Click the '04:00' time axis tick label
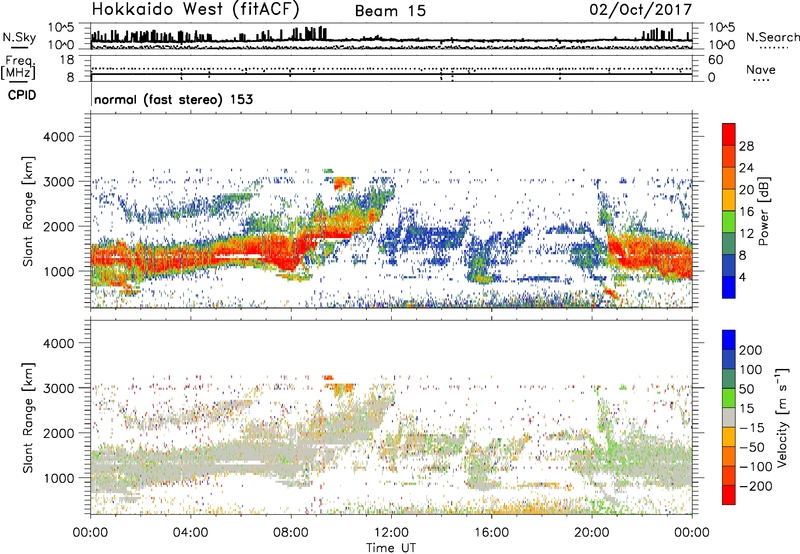800x554 pixels. [x=190, y=533]
